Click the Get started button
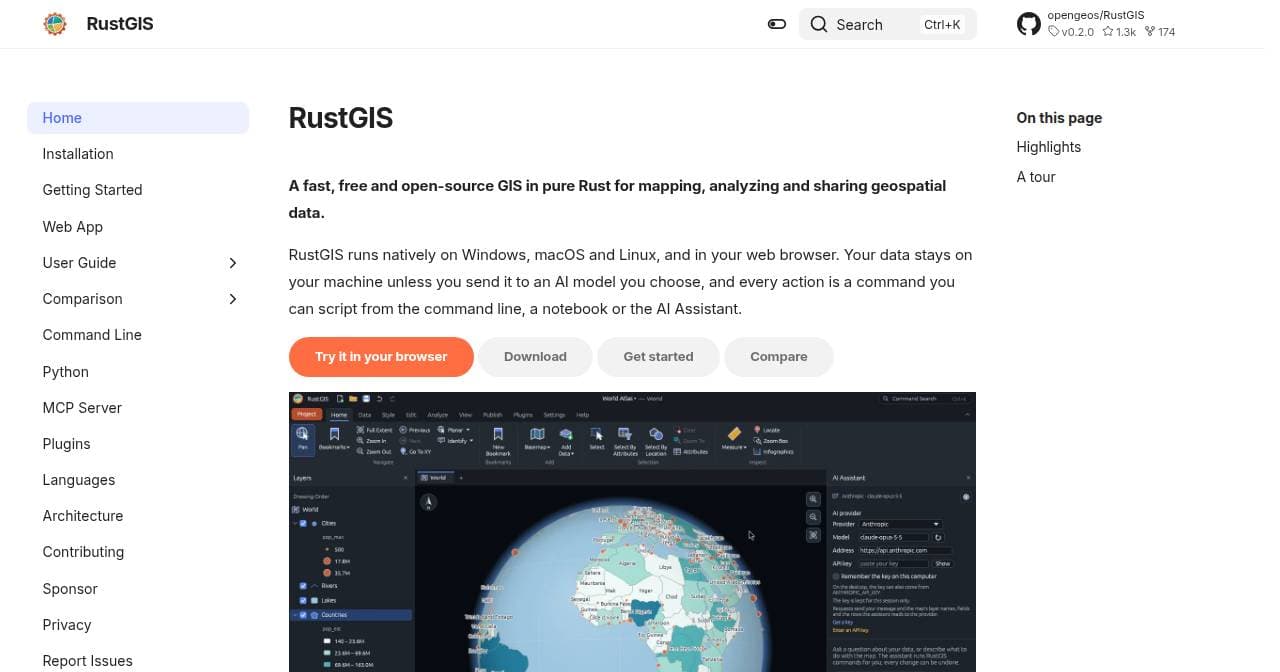This screenshot has width=1280, height=672. [658, 357]
